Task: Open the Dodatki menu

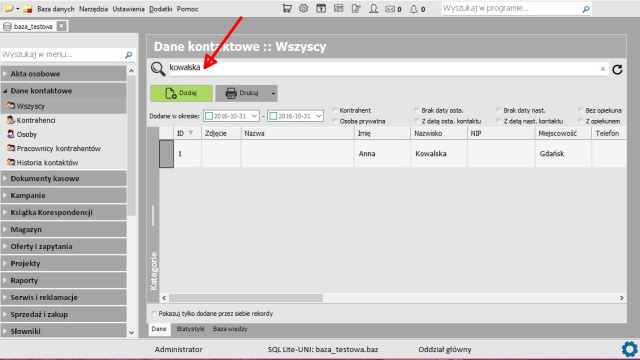Action: tap(160, 9)
